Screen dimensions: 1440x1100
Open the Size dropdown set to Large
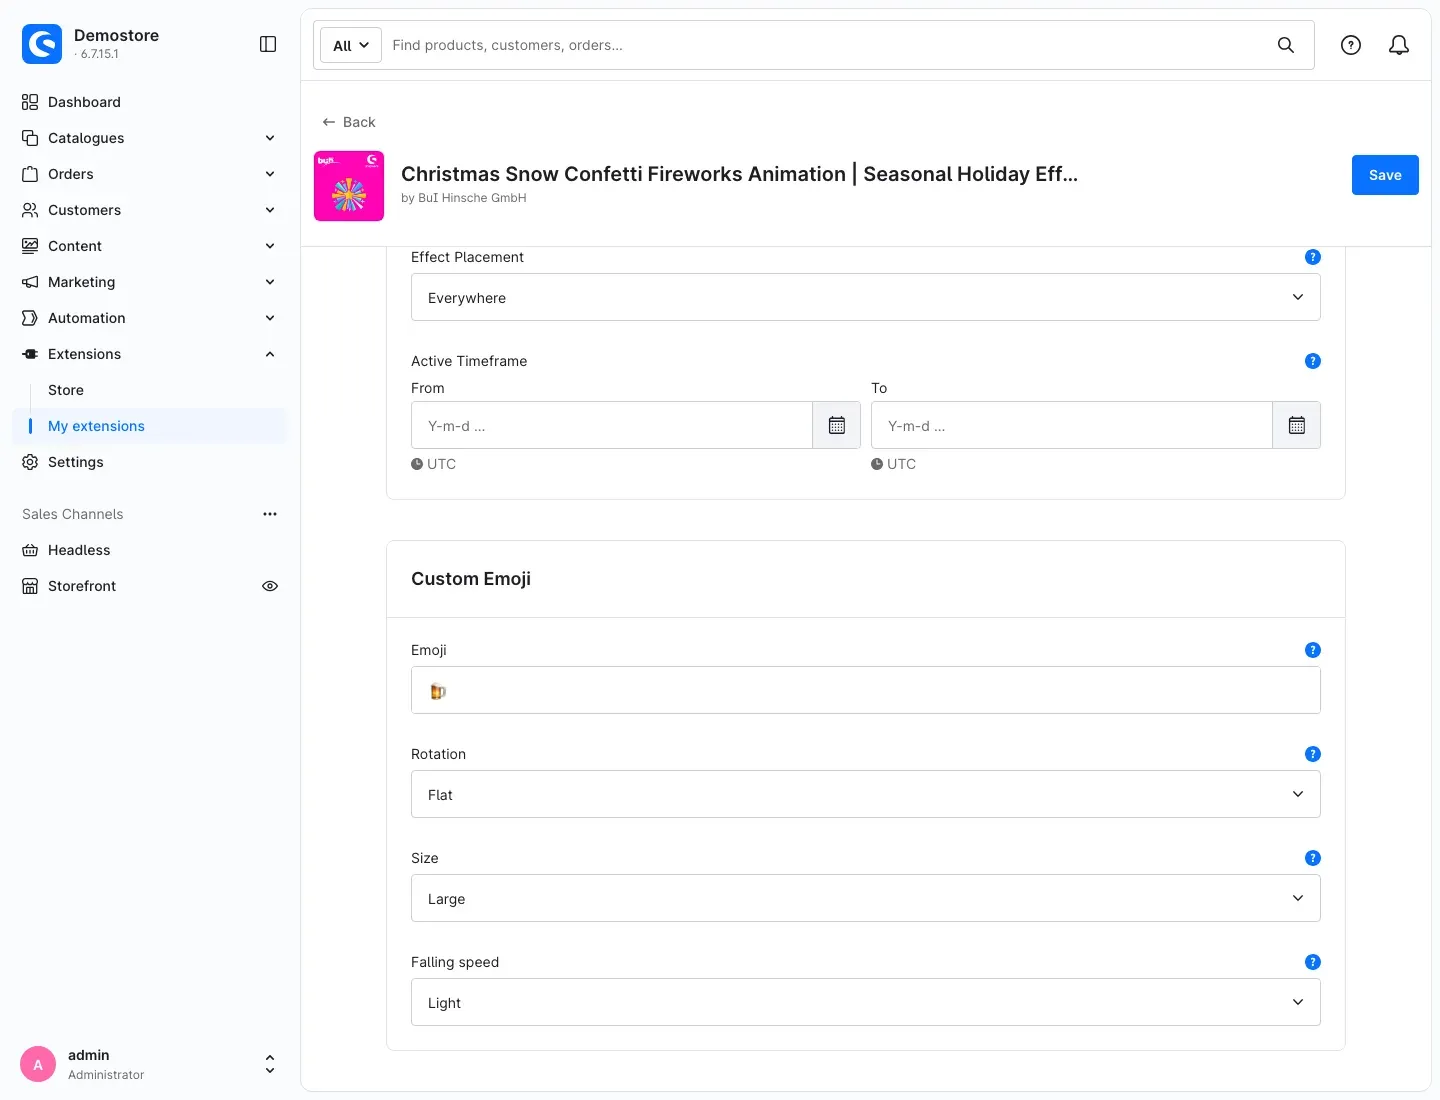(x=866, y=898)
